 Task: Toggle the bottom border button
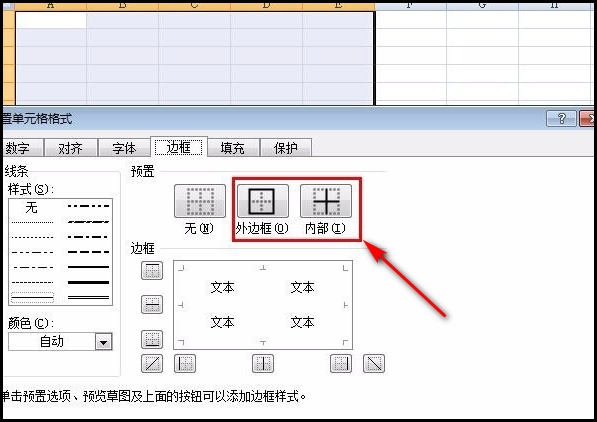click(152, 339)
